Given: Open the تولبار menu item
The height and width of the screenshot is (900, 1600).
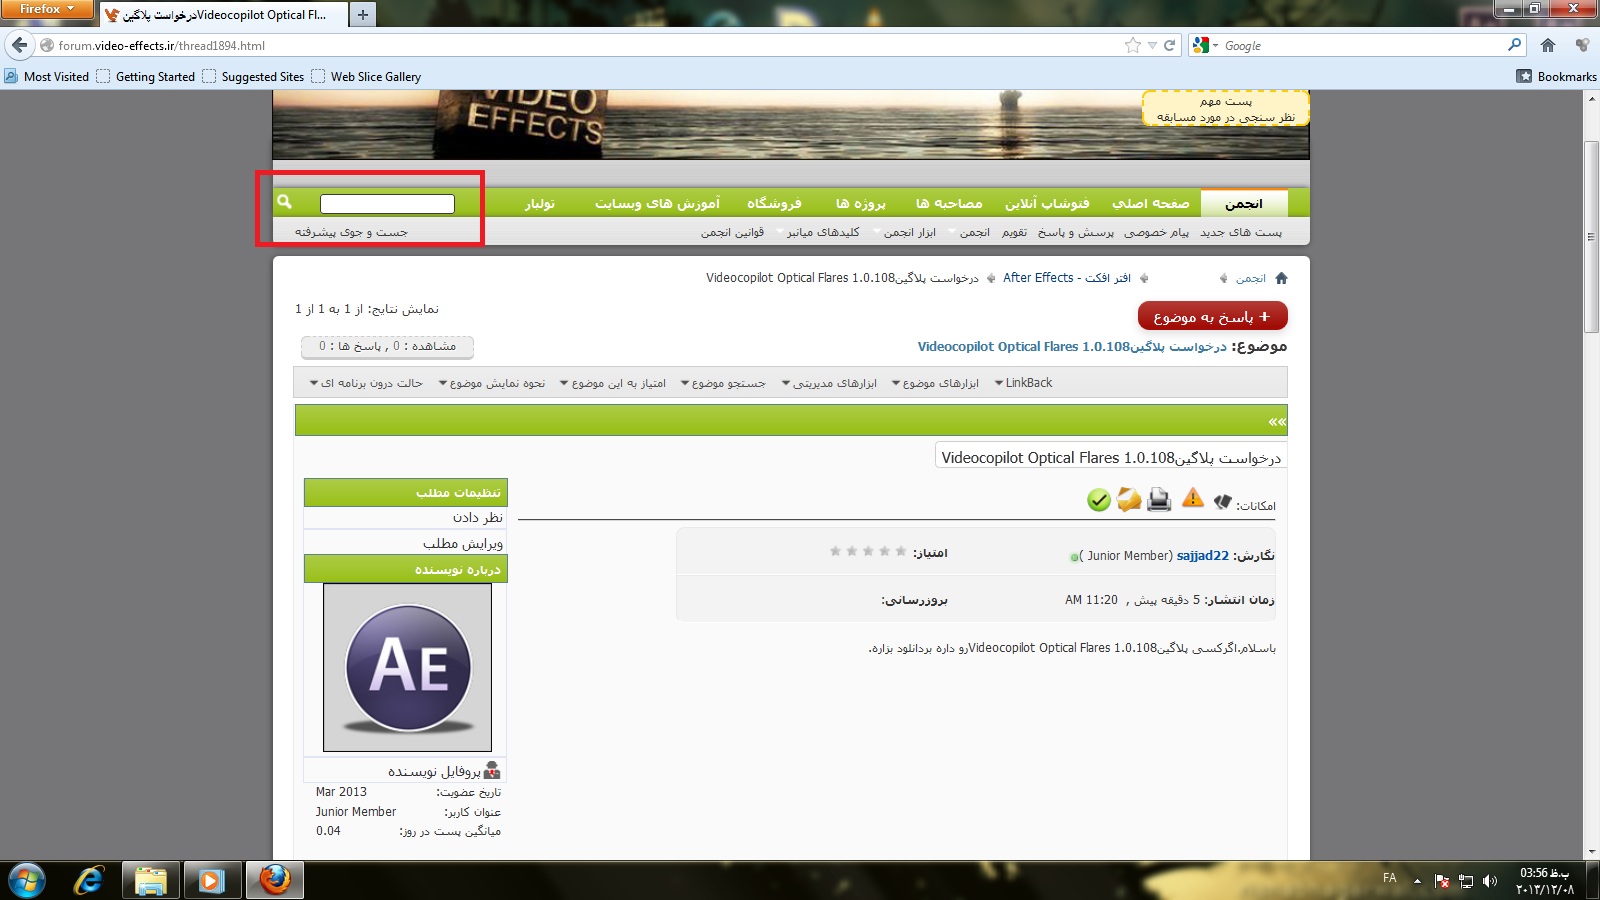Looking at the screenshot, I should pos(540,203).
